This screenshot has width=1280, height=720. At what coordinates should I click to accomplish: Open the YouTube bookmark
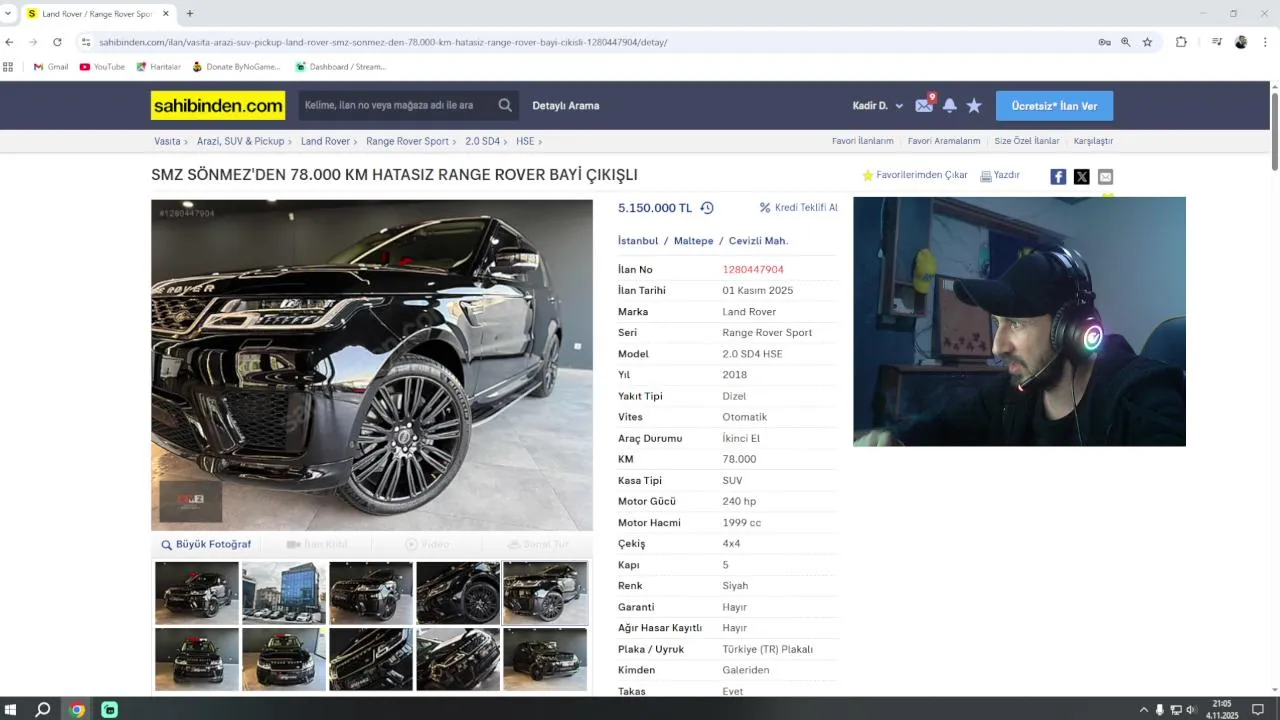(102, 67)
